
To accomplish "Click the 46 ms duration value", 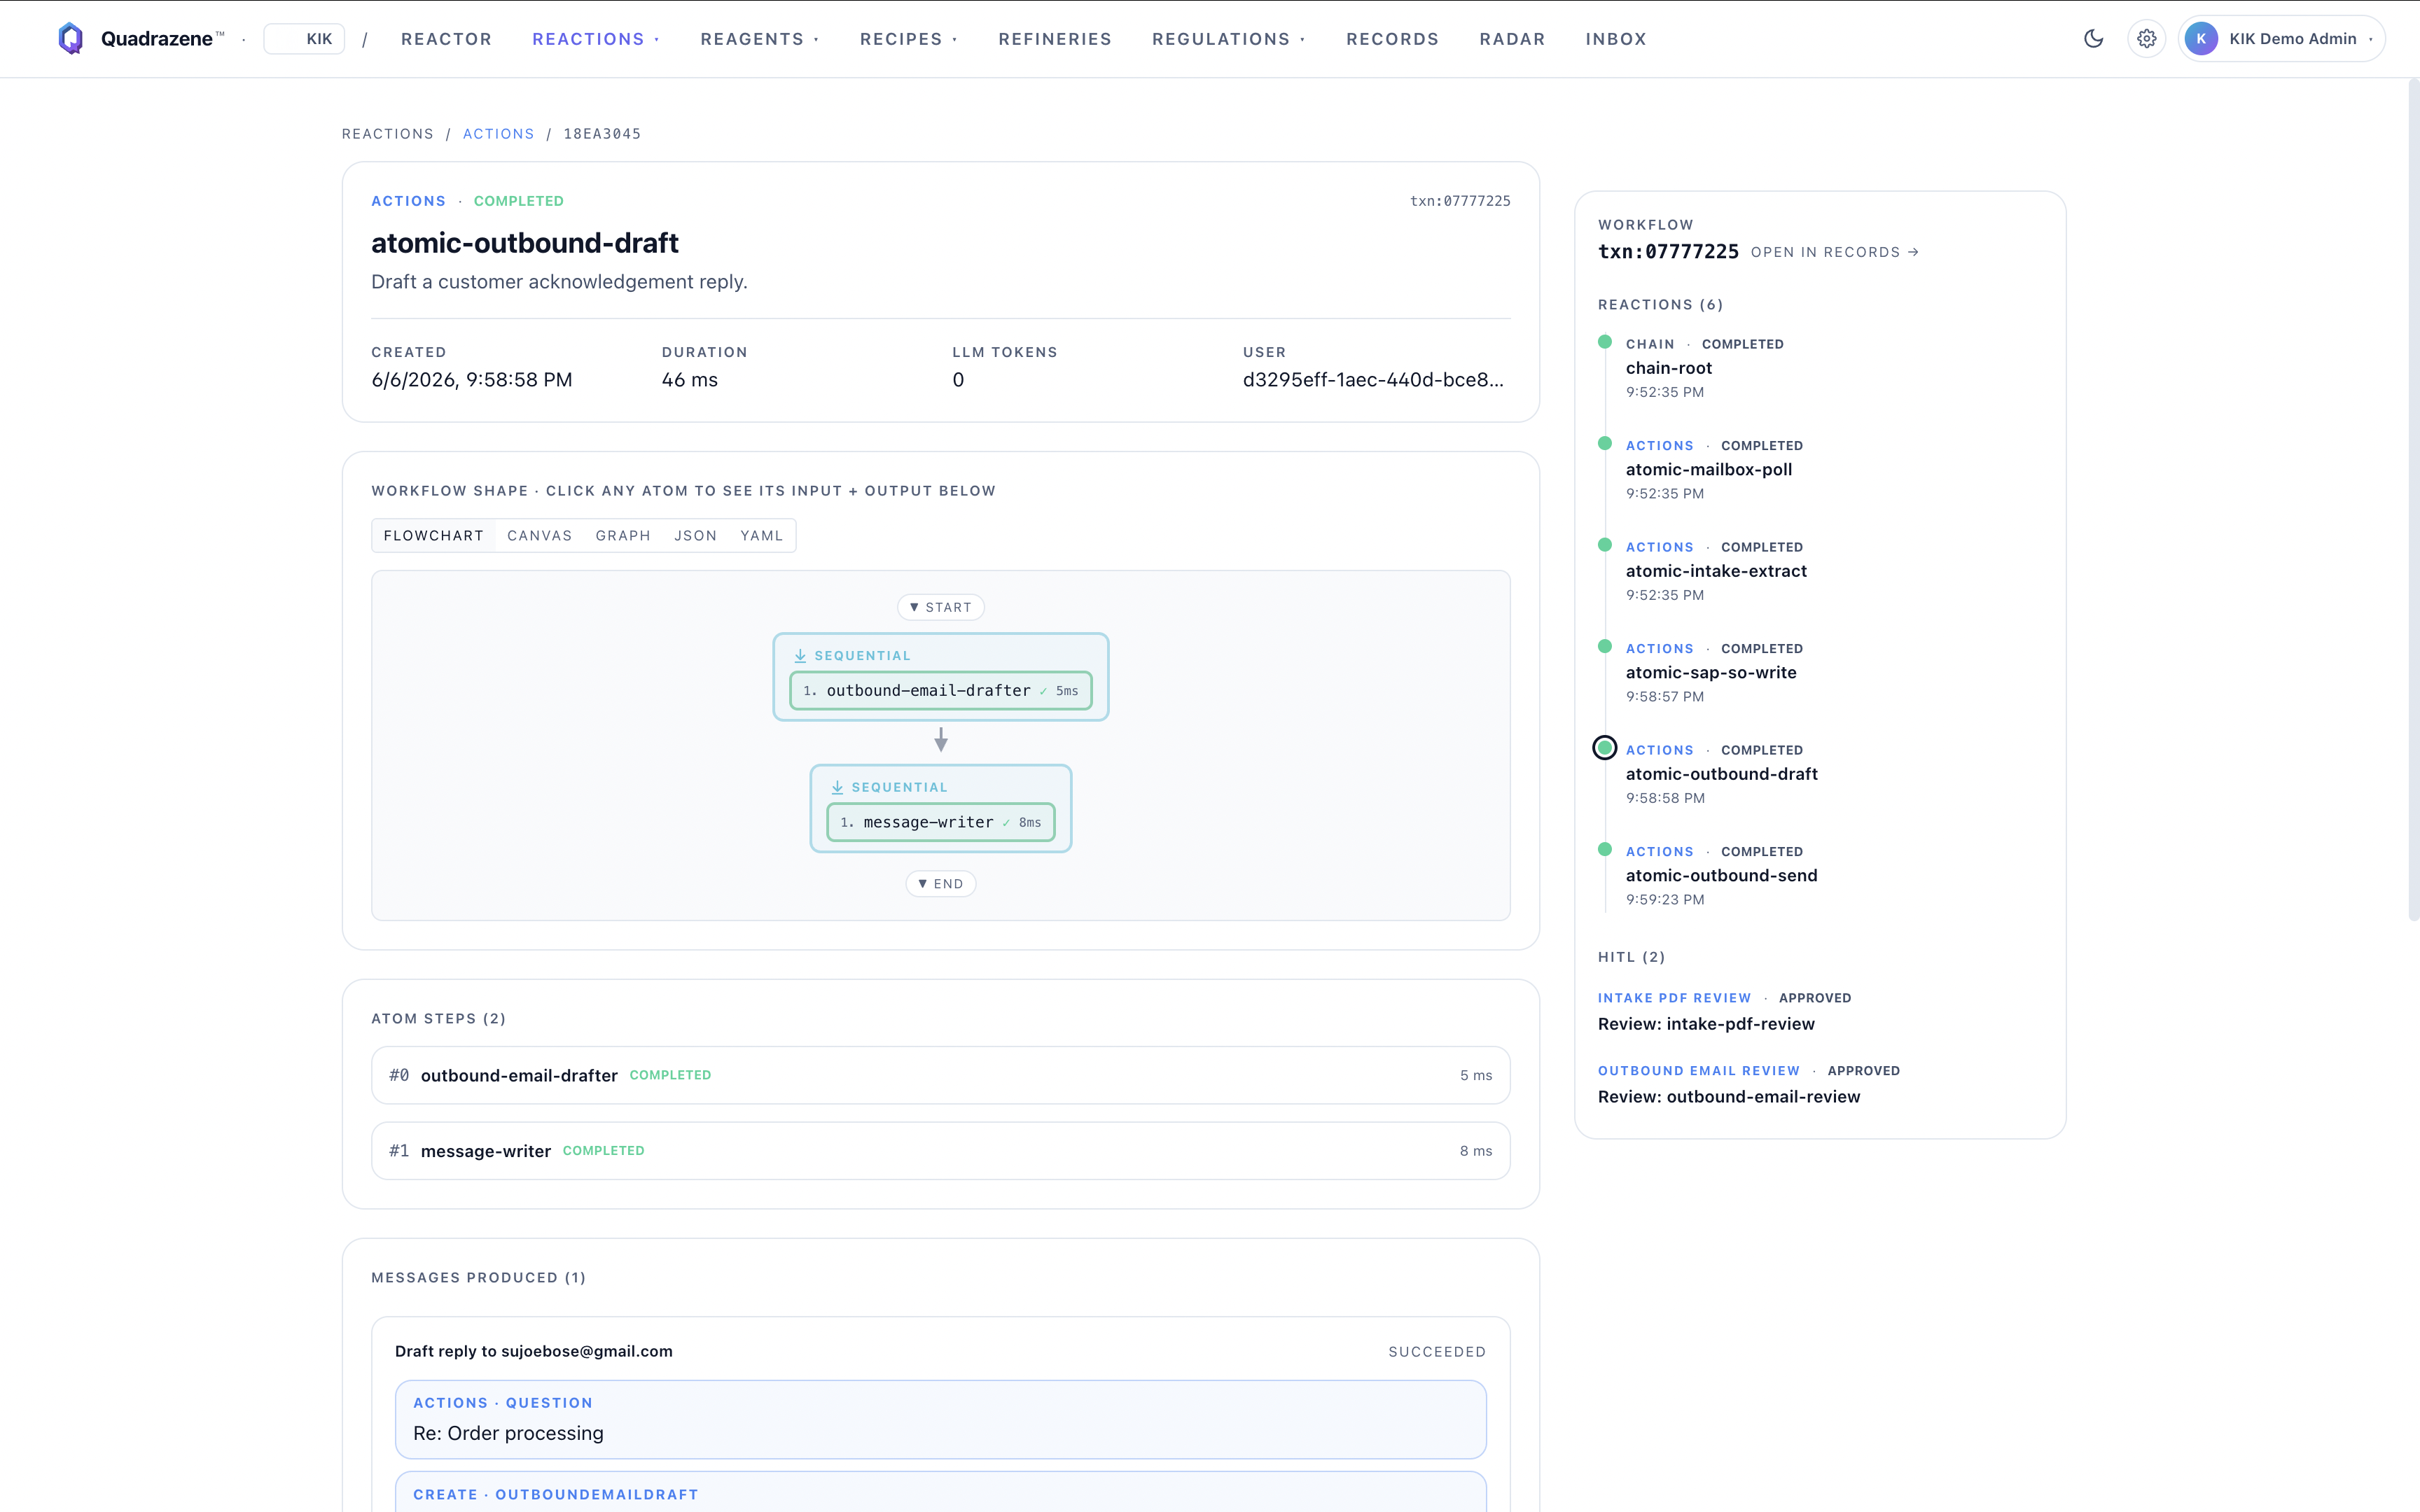I will tap(690, 380).
